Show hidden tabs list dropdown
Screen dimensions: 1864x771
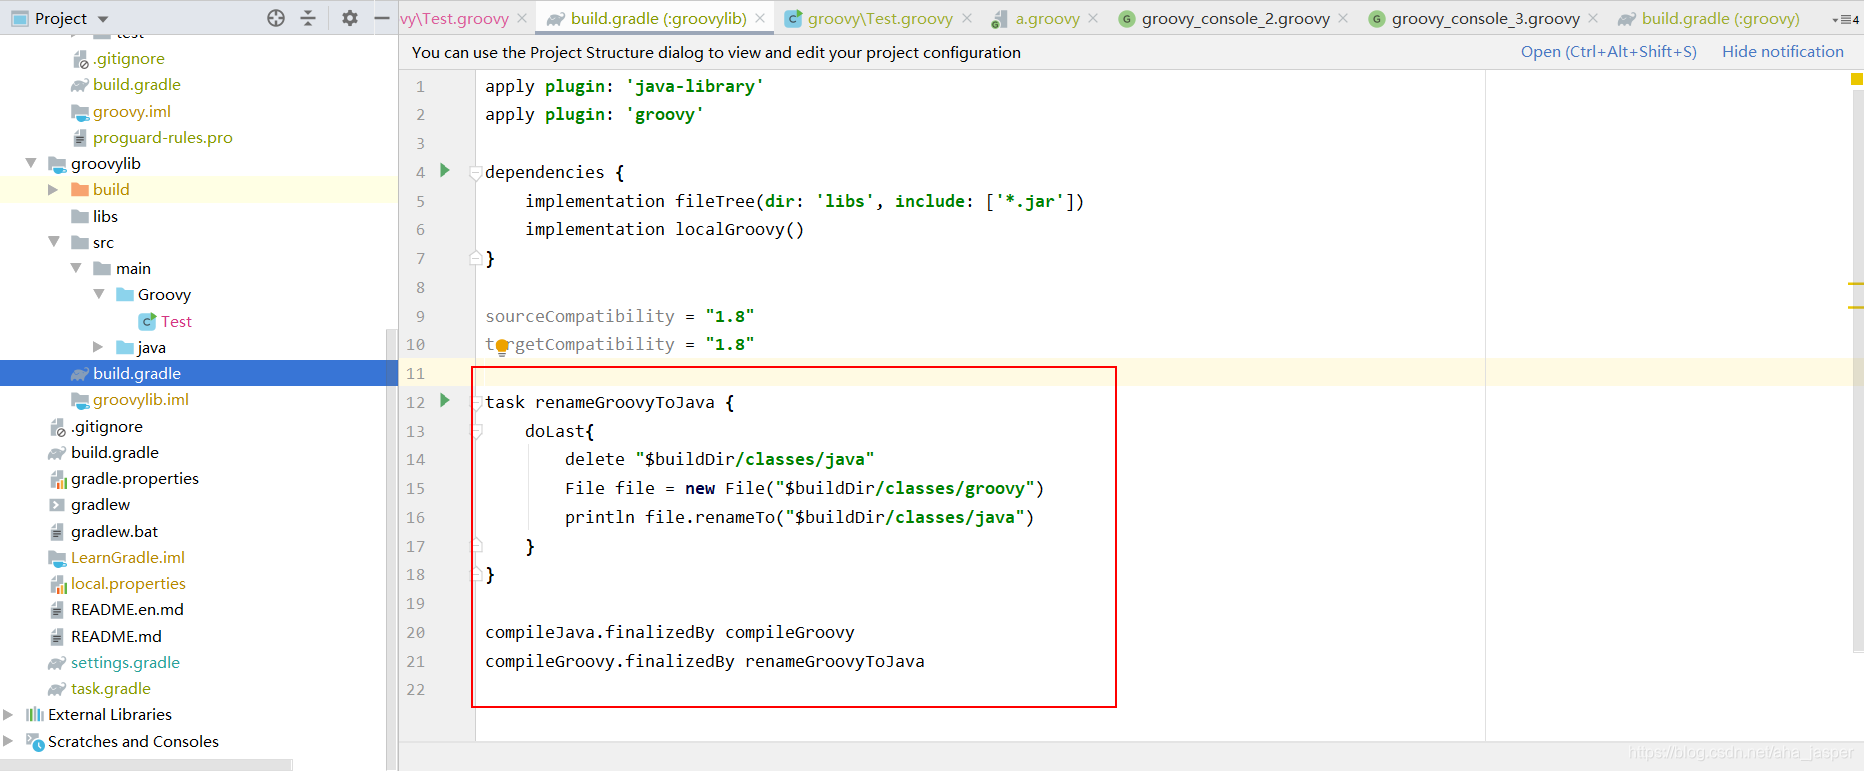coord(1846,19)
